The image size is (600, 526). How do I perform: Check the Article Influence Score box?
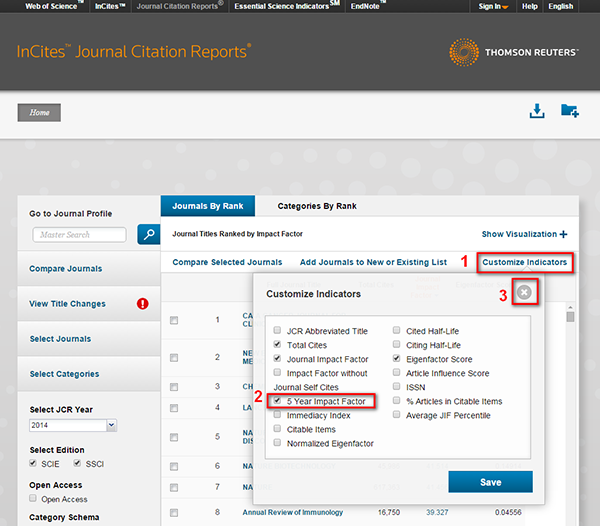[x=396, y=372]
